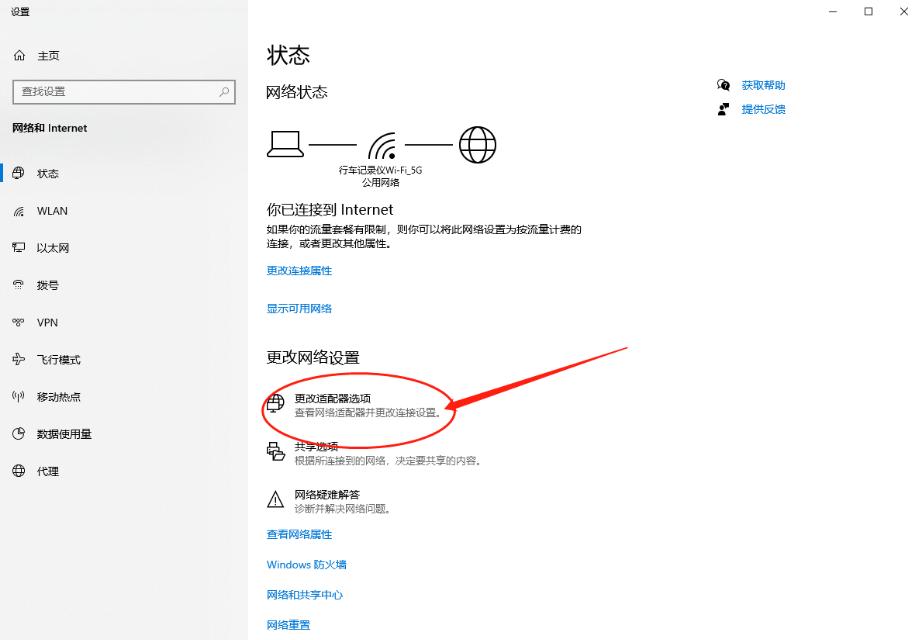Image resolution: width=912 pixels, height=640 pixels.
Task: Open 更改适配器选项 adapter options
Action: coord(332,399)
